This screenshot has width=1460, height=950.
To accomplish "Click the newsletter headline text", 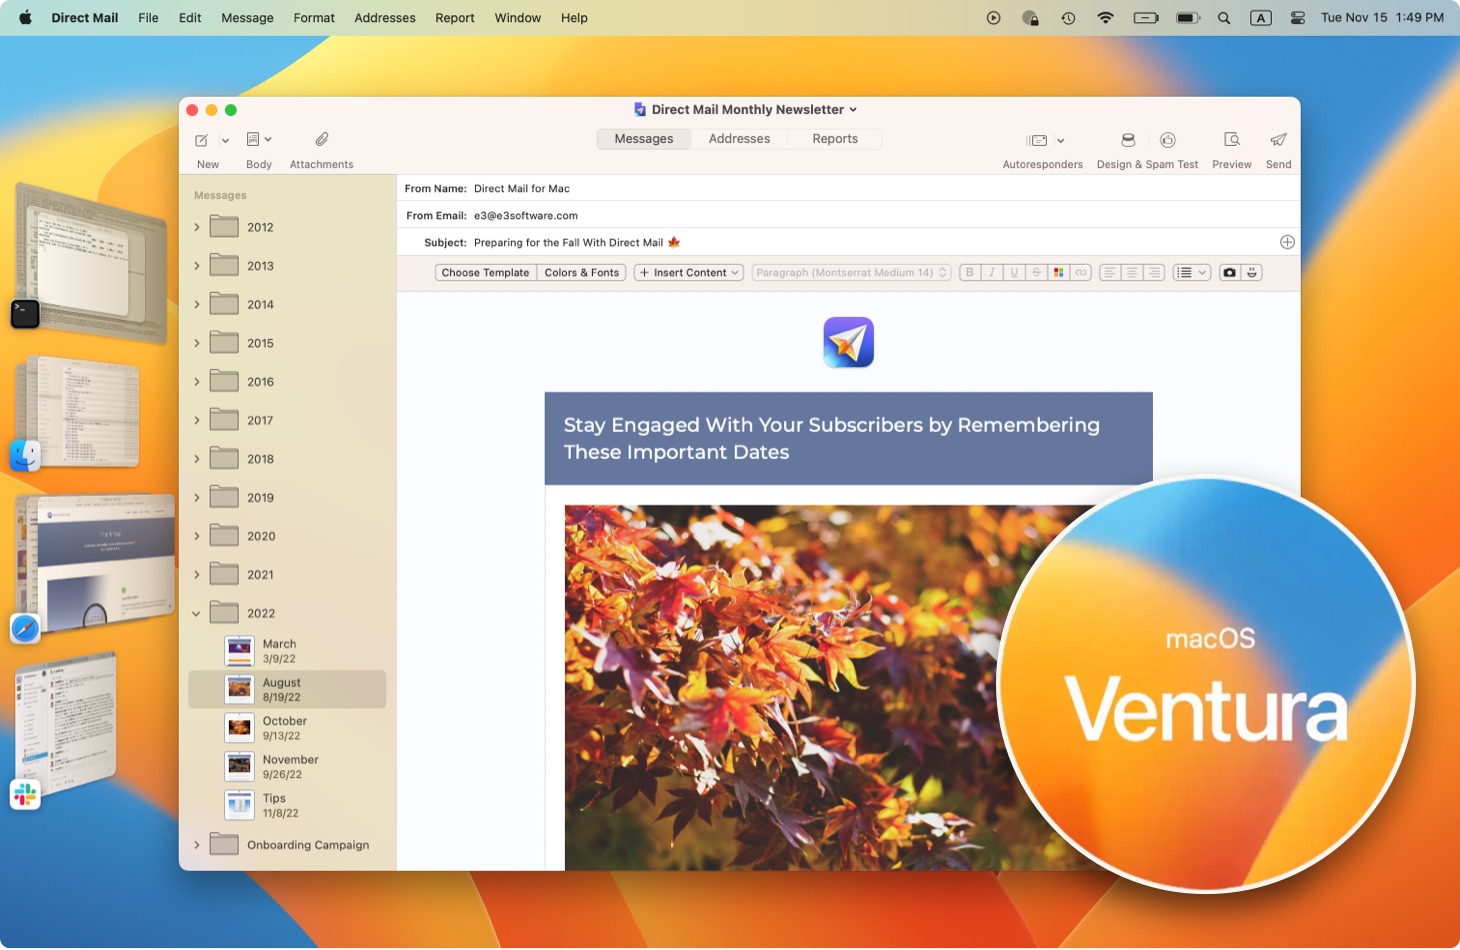I will [x=831, y=438].
